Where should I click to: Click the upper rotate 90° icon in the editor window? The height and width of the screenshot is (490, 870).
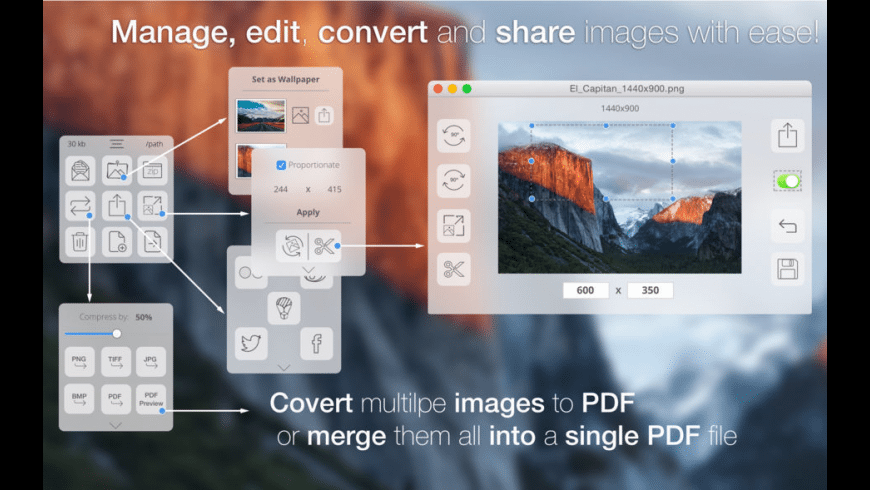click(453, 135)
